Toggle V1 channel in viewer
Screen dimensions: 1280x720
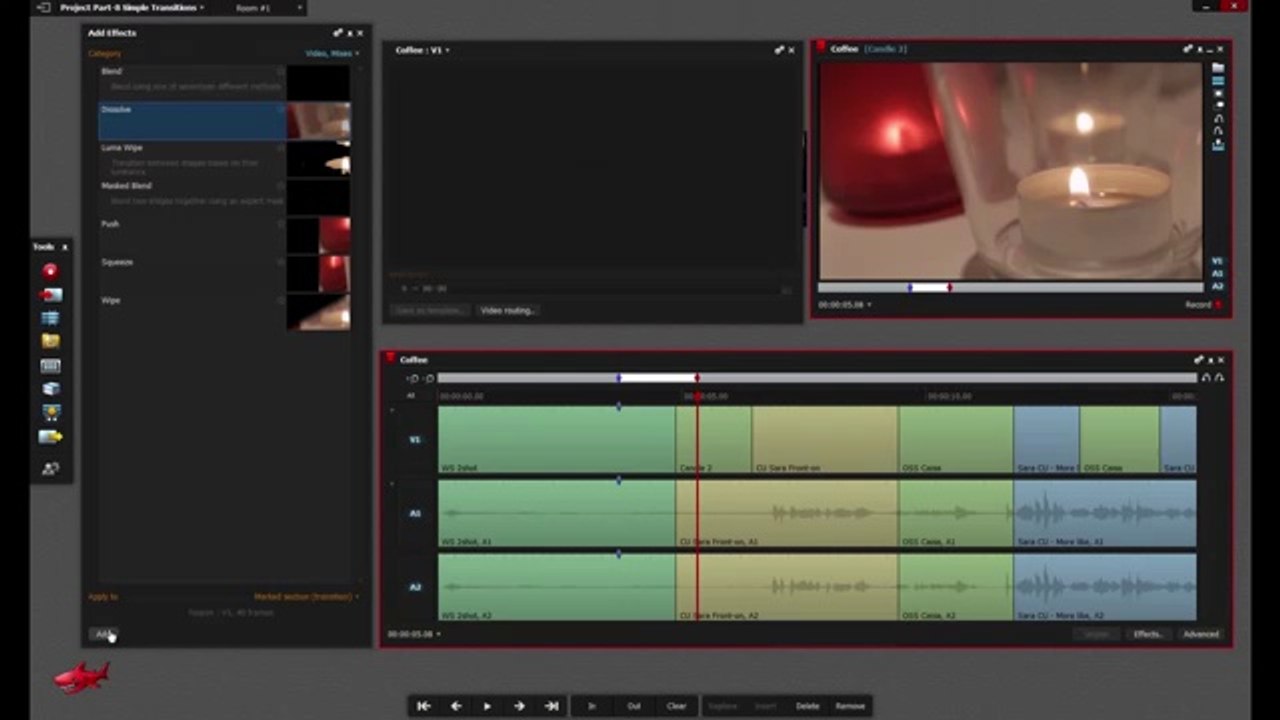point(1217,261)
